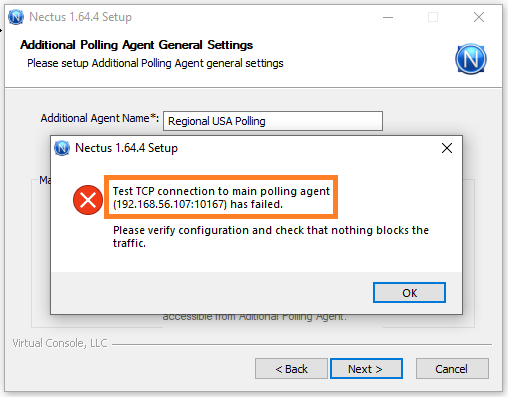The width and height of the screenshot is (510, 402).
Task: Minimize the Nectus Setup window
Action: pos(388,17)
